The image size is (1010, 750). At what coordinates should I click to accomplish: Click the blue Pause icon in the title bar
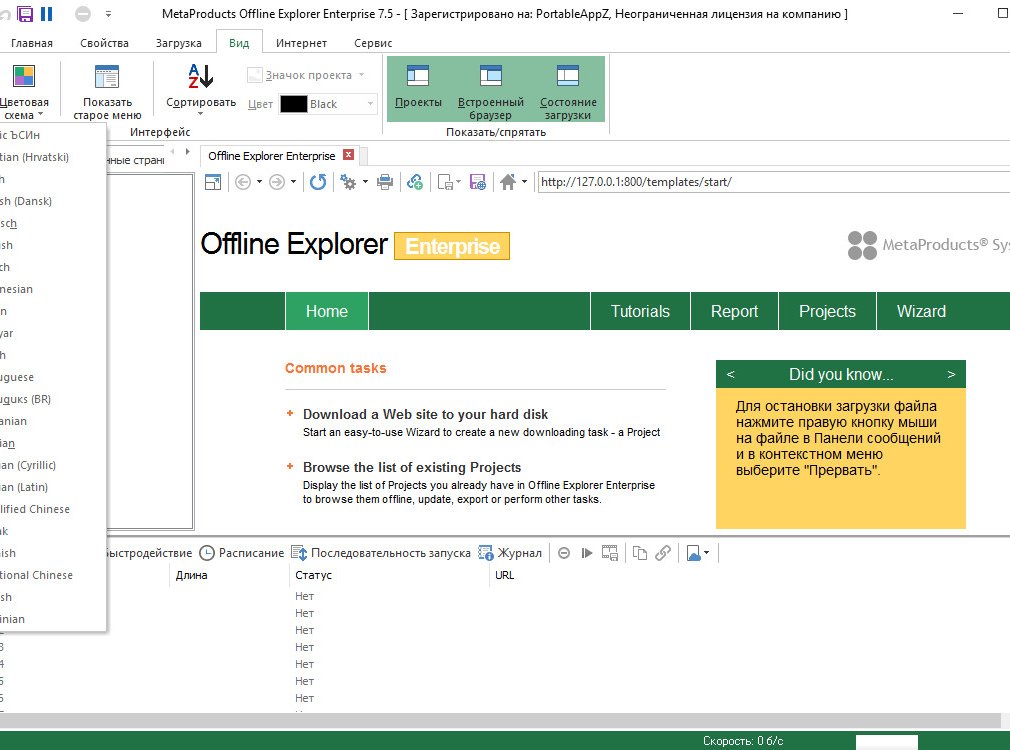(x=46, y=14)
